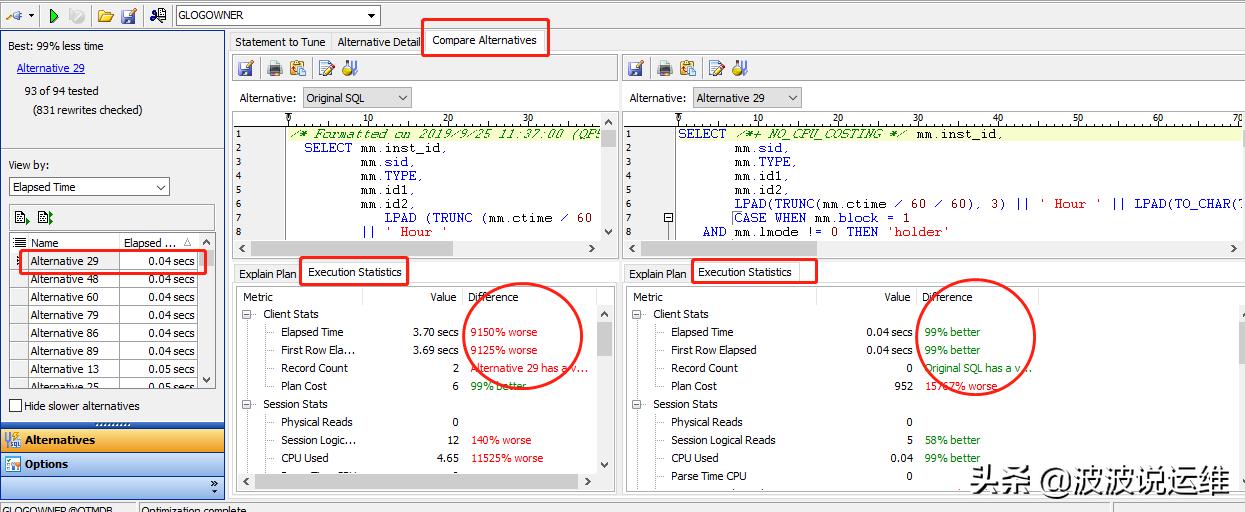The width and height of the screenshot is (1245, 512).
Task: Collapse left pane Session Stats group
Action: click(x=248, y=404)
